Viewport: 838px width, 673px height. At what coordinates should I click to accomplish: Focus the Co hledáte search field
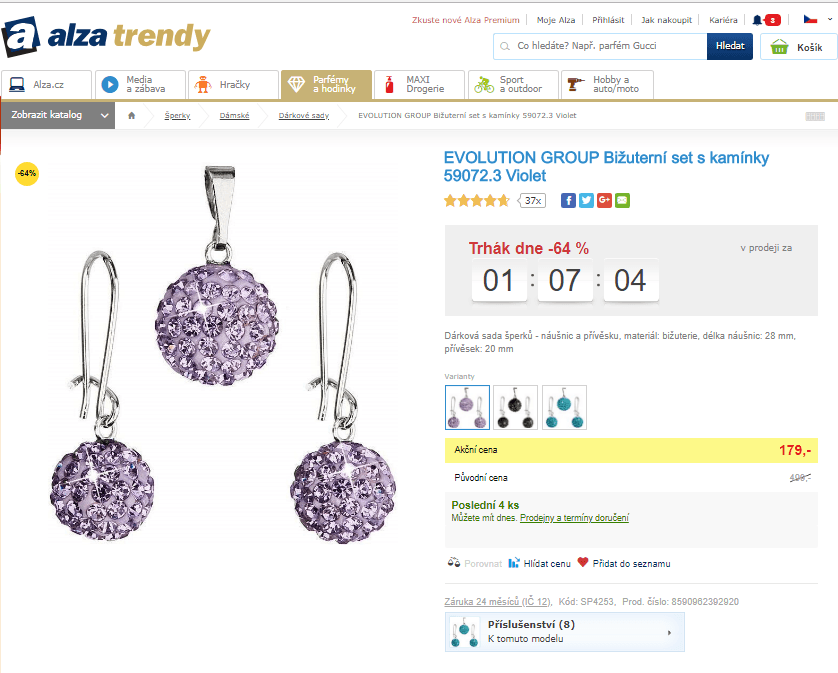pos(600,46)
